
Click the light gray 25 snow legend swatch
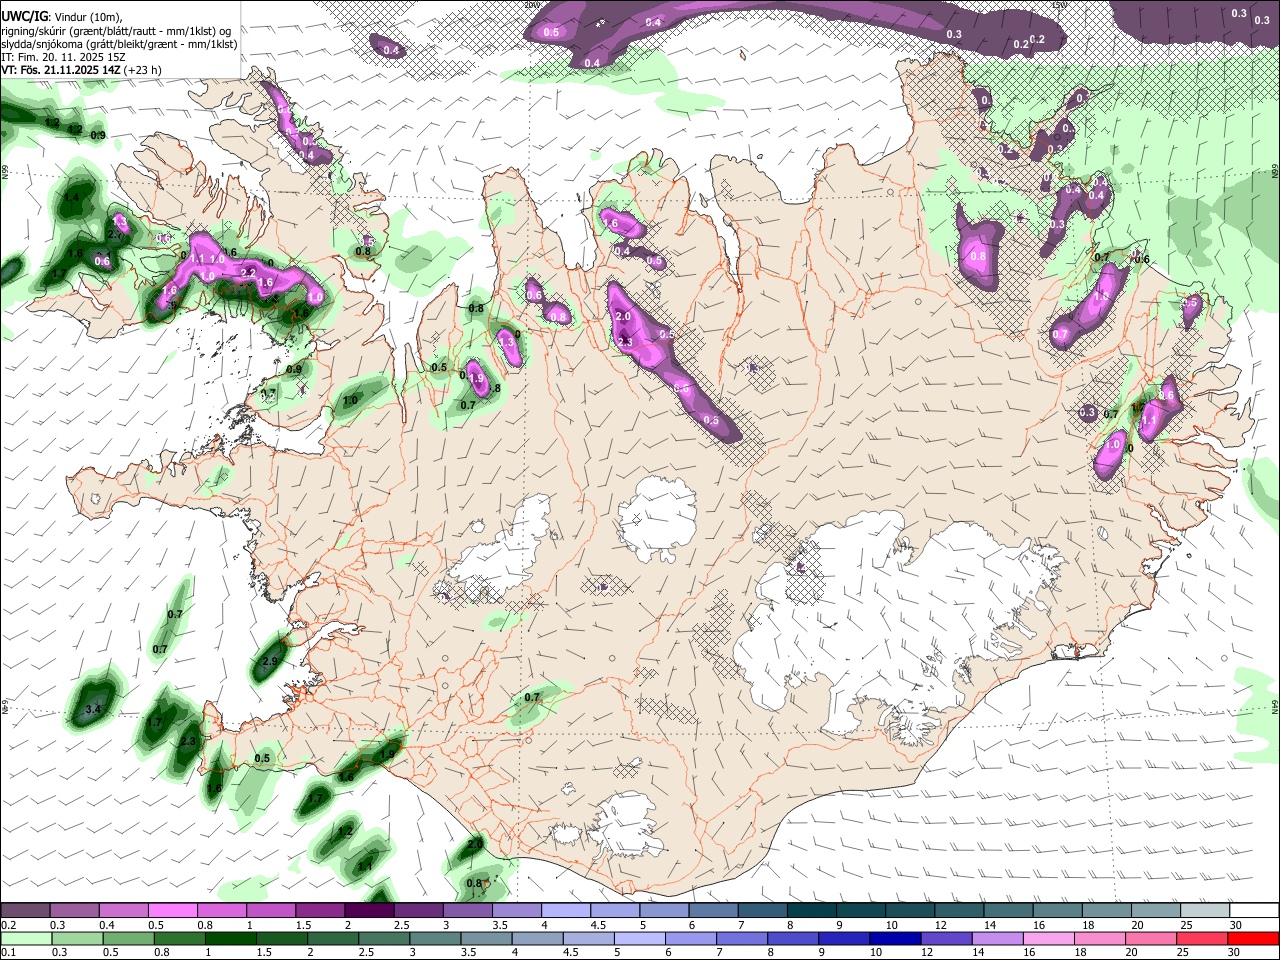coord(1206,911)
